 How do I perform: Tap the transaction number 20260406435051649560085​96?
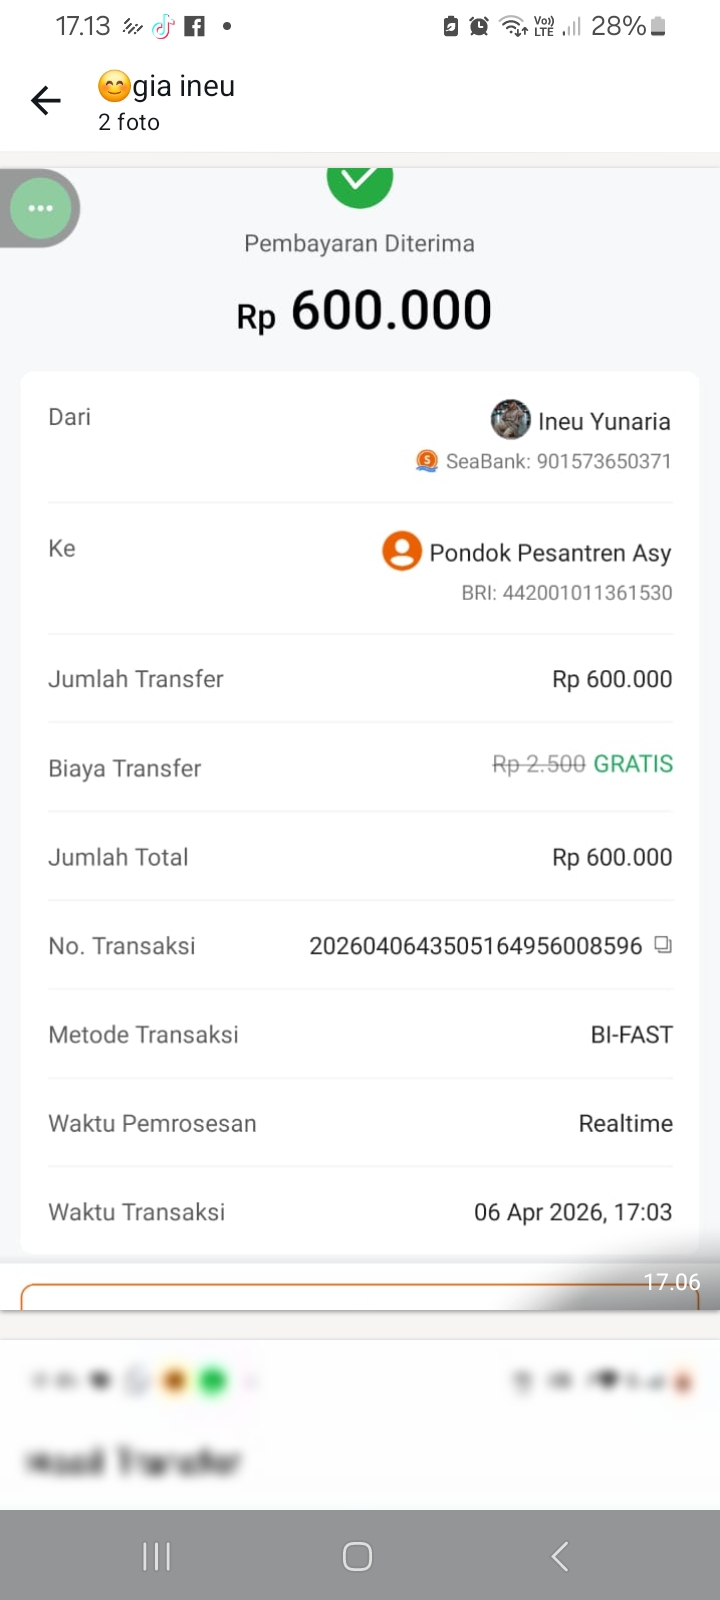(475, 946)
